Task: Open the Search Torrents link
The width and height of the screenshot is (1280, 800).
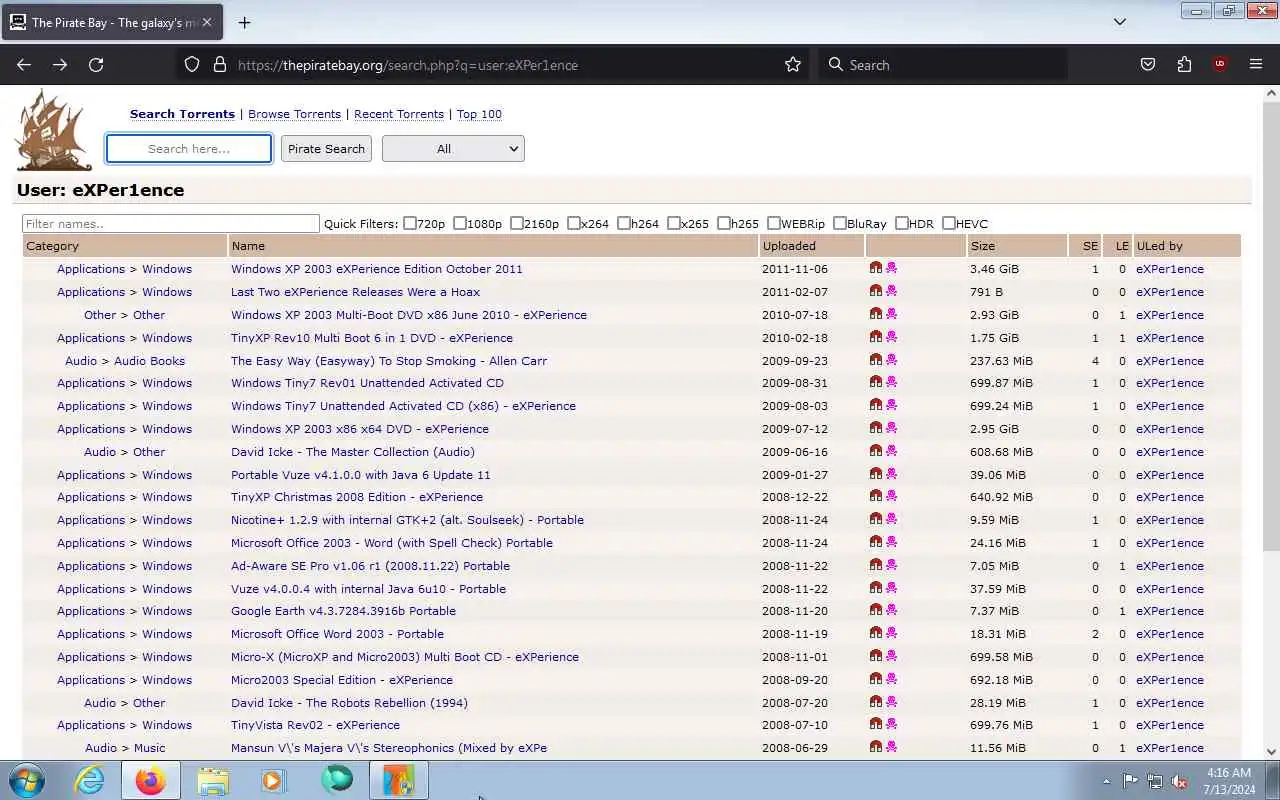Action: pos(182,114)
